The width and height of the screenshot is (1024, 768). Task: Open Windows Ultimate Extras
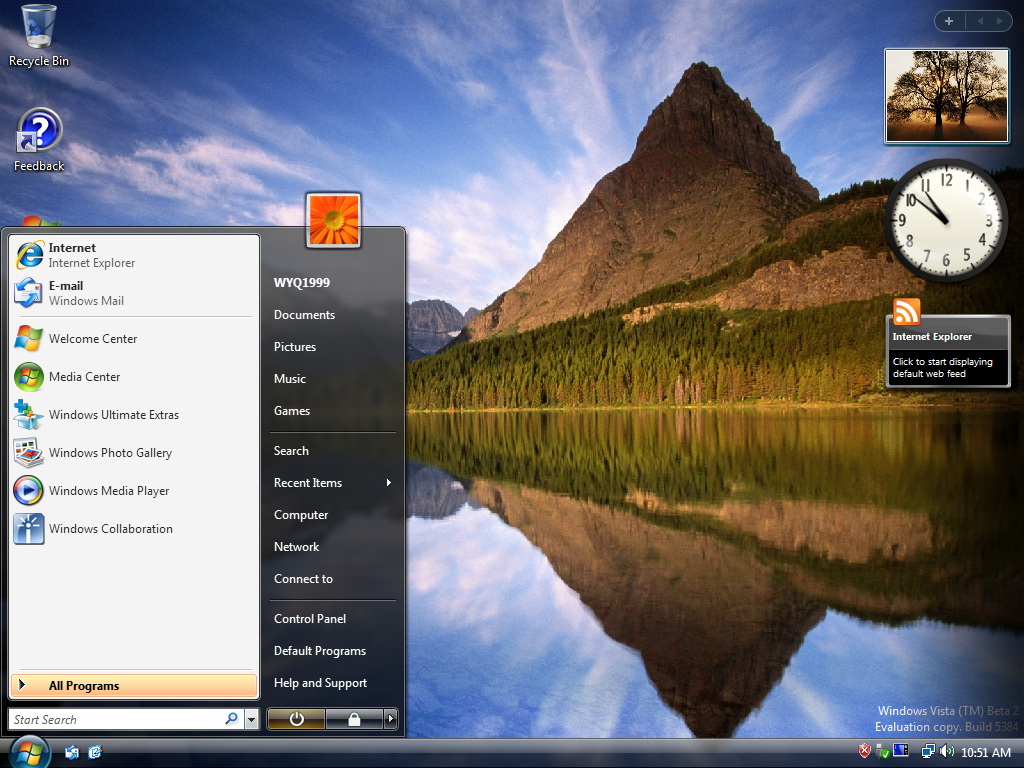(135, 415)
